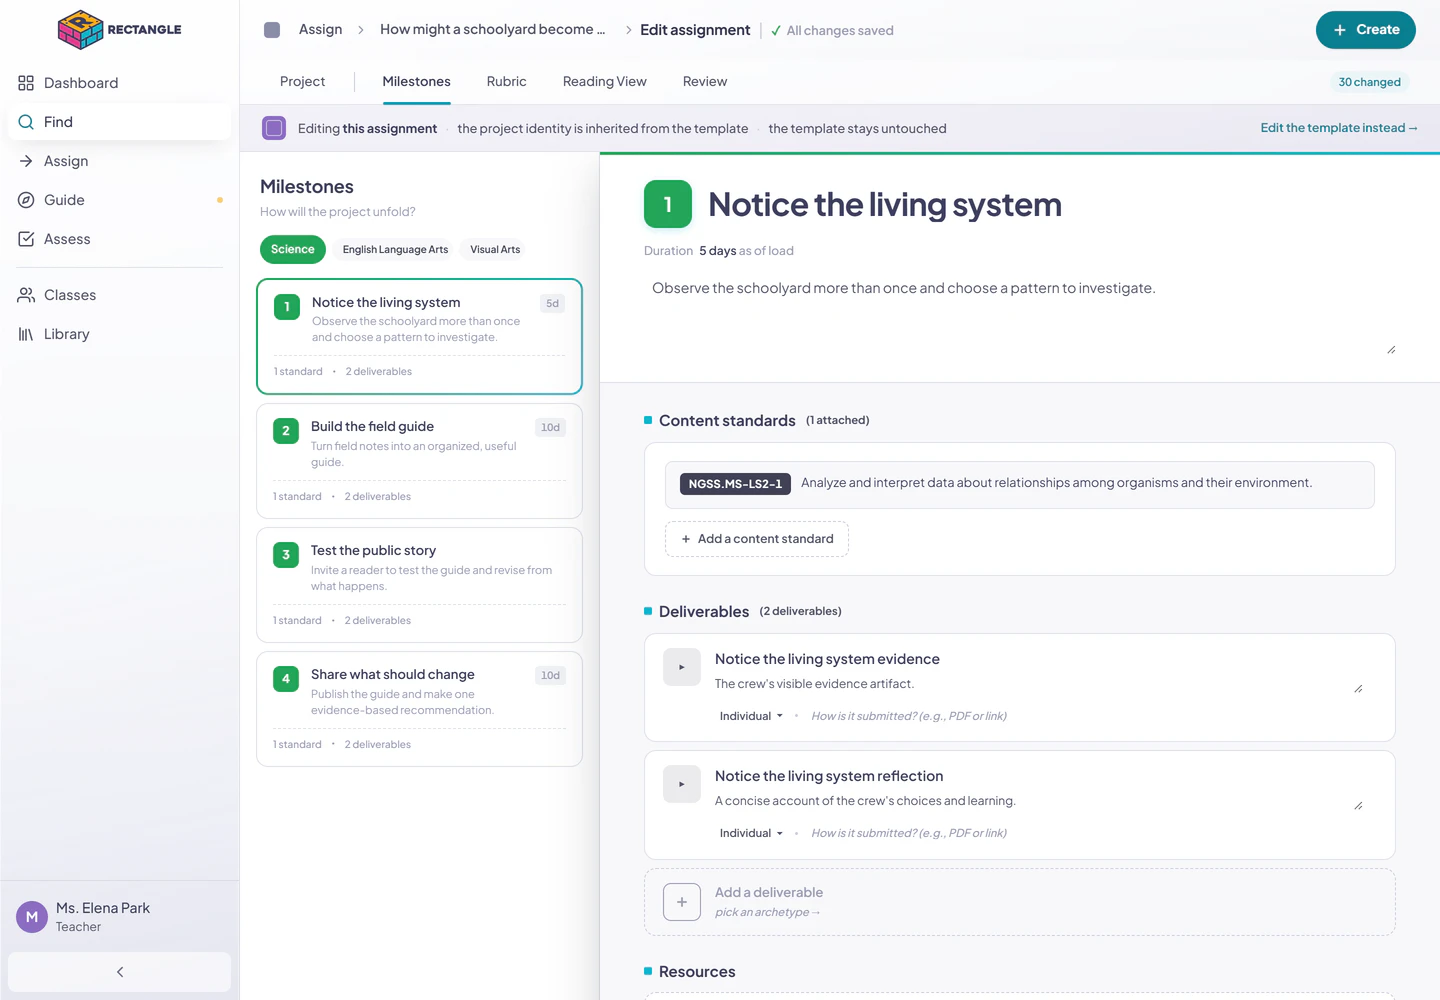Select the Share what should change milestone

419,709
